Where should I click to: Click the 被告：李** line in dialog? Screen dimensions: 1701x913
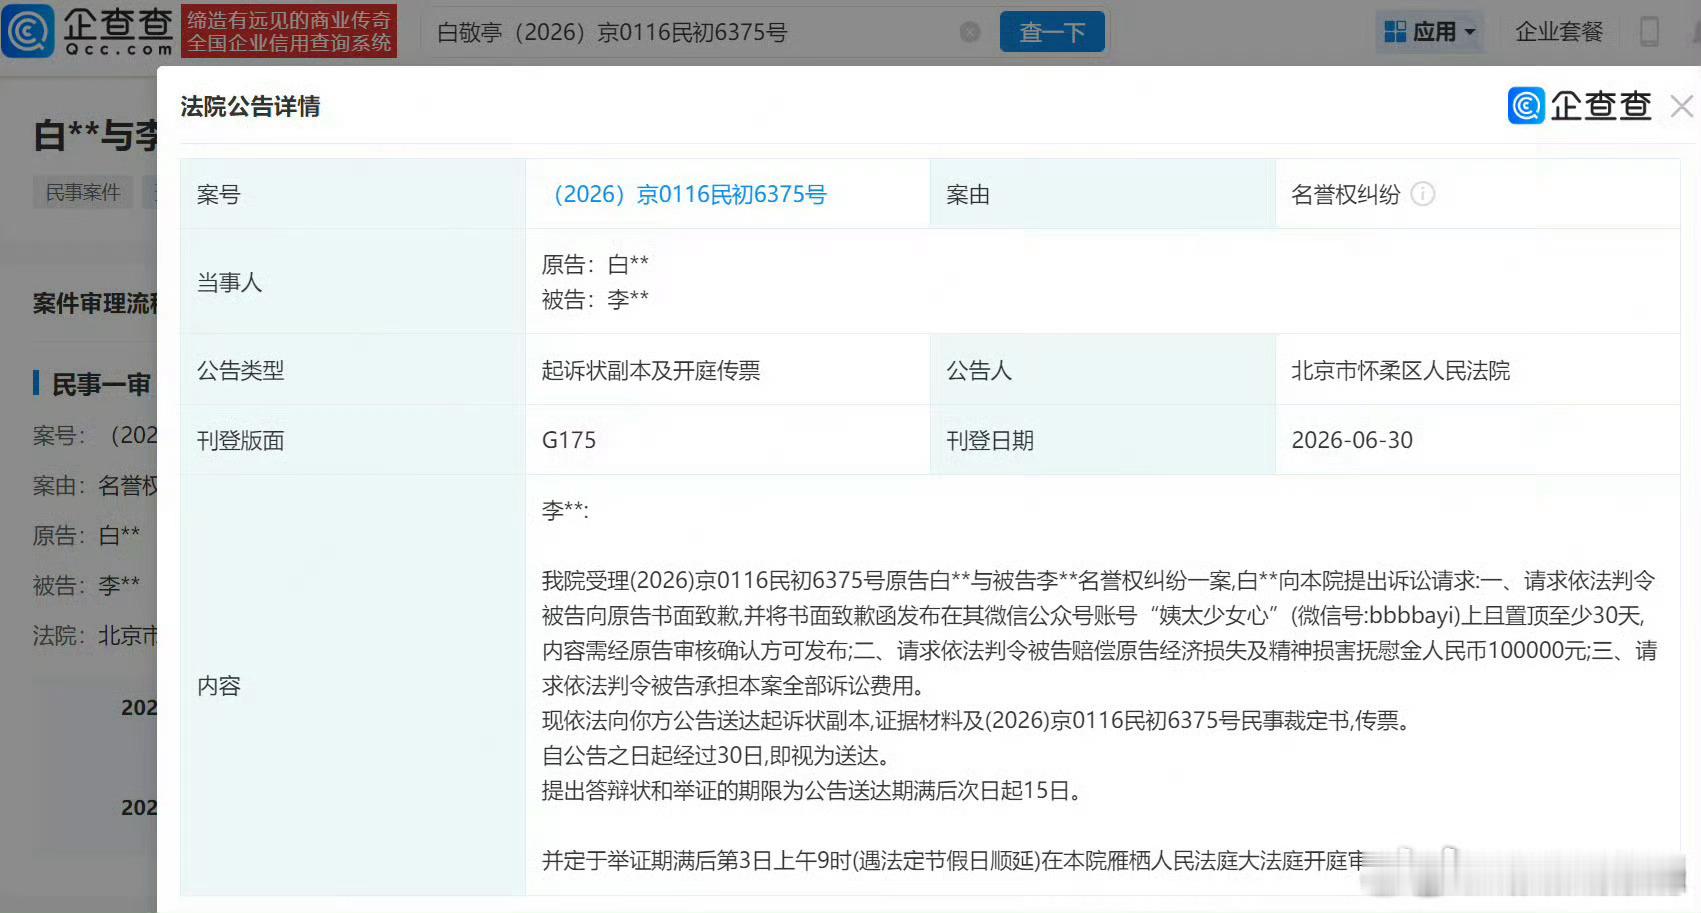point(595,299)
